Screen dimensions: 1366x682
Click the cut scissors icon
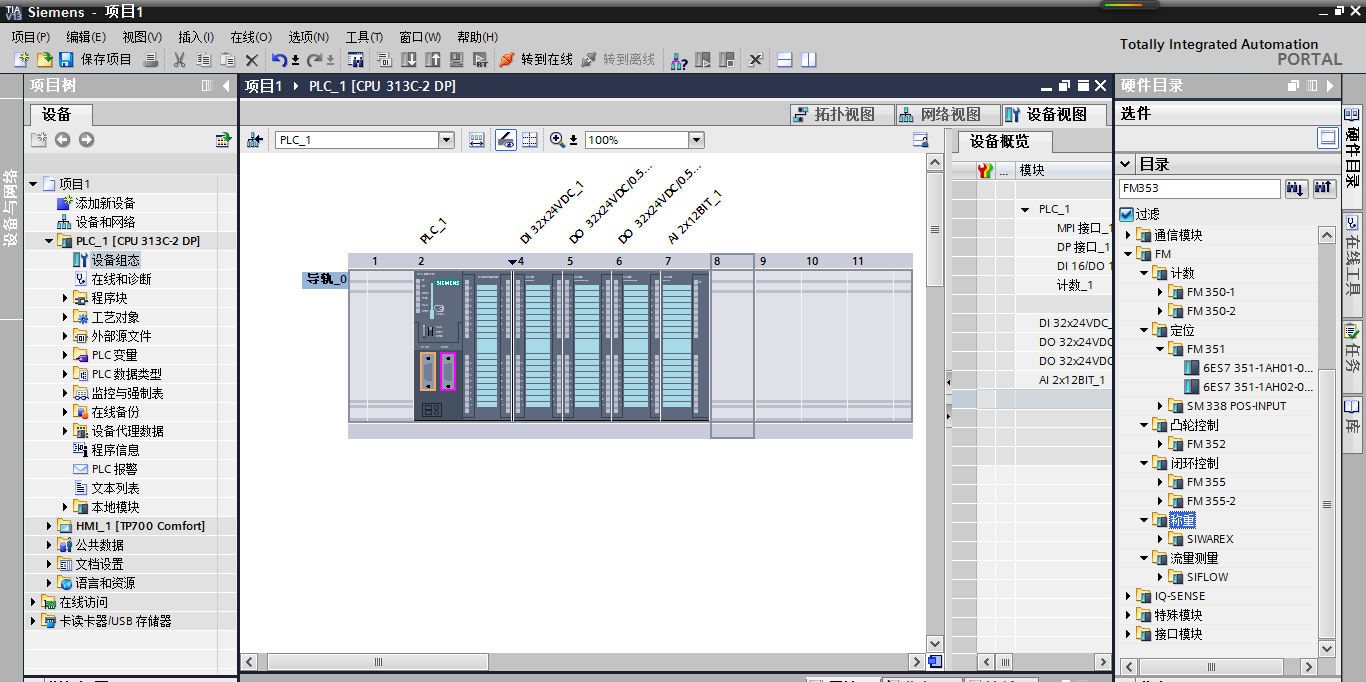[180, 60]
